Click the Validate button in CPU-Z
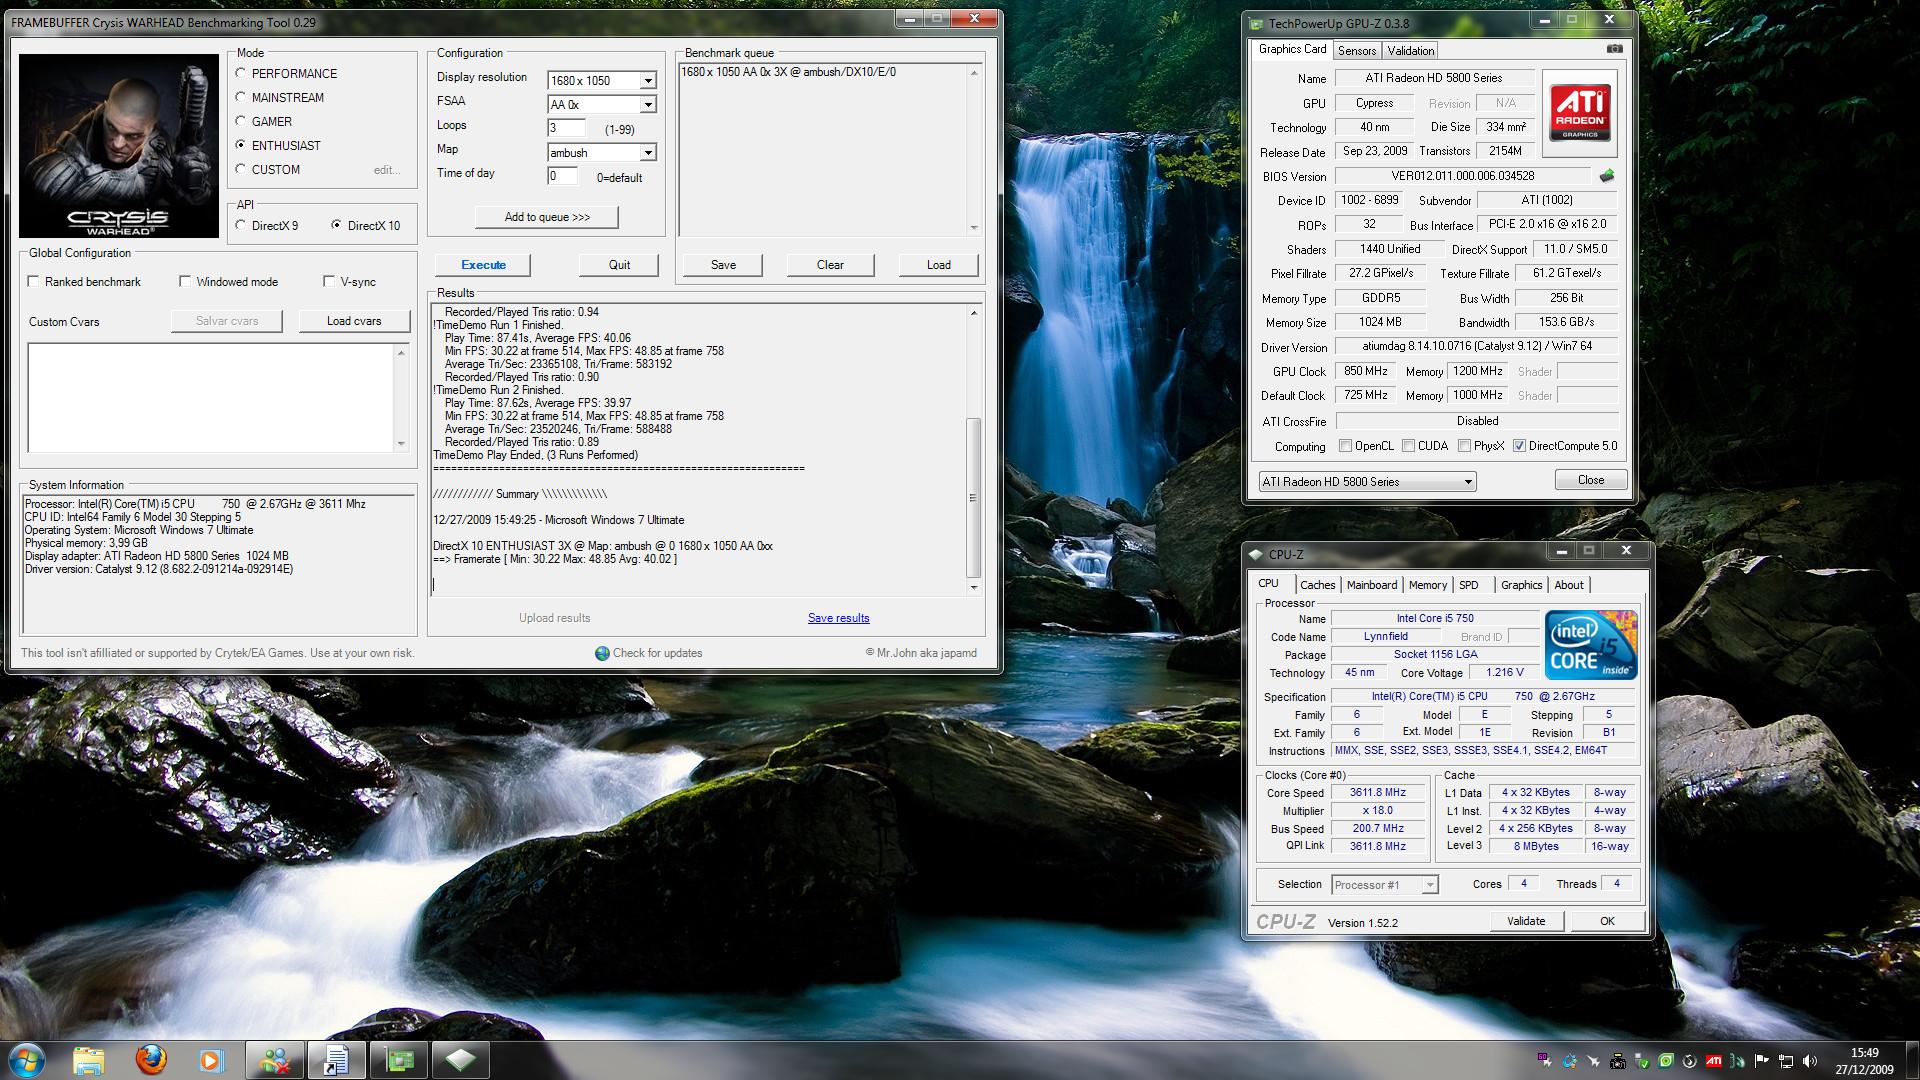The height and width of the screenshot is (1080, 1920). (x=1526, y=921)
